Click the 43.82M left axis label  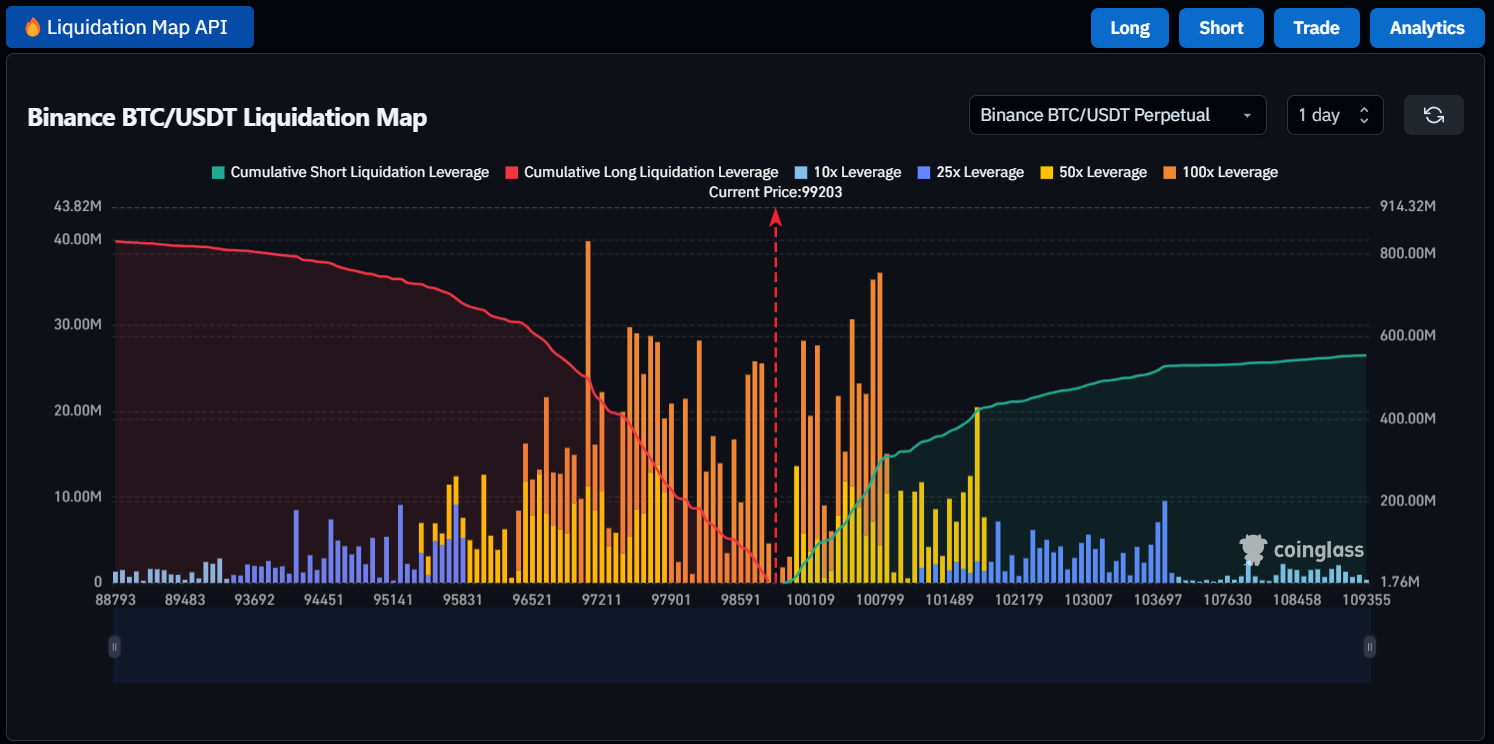click(x=78, y=206)
